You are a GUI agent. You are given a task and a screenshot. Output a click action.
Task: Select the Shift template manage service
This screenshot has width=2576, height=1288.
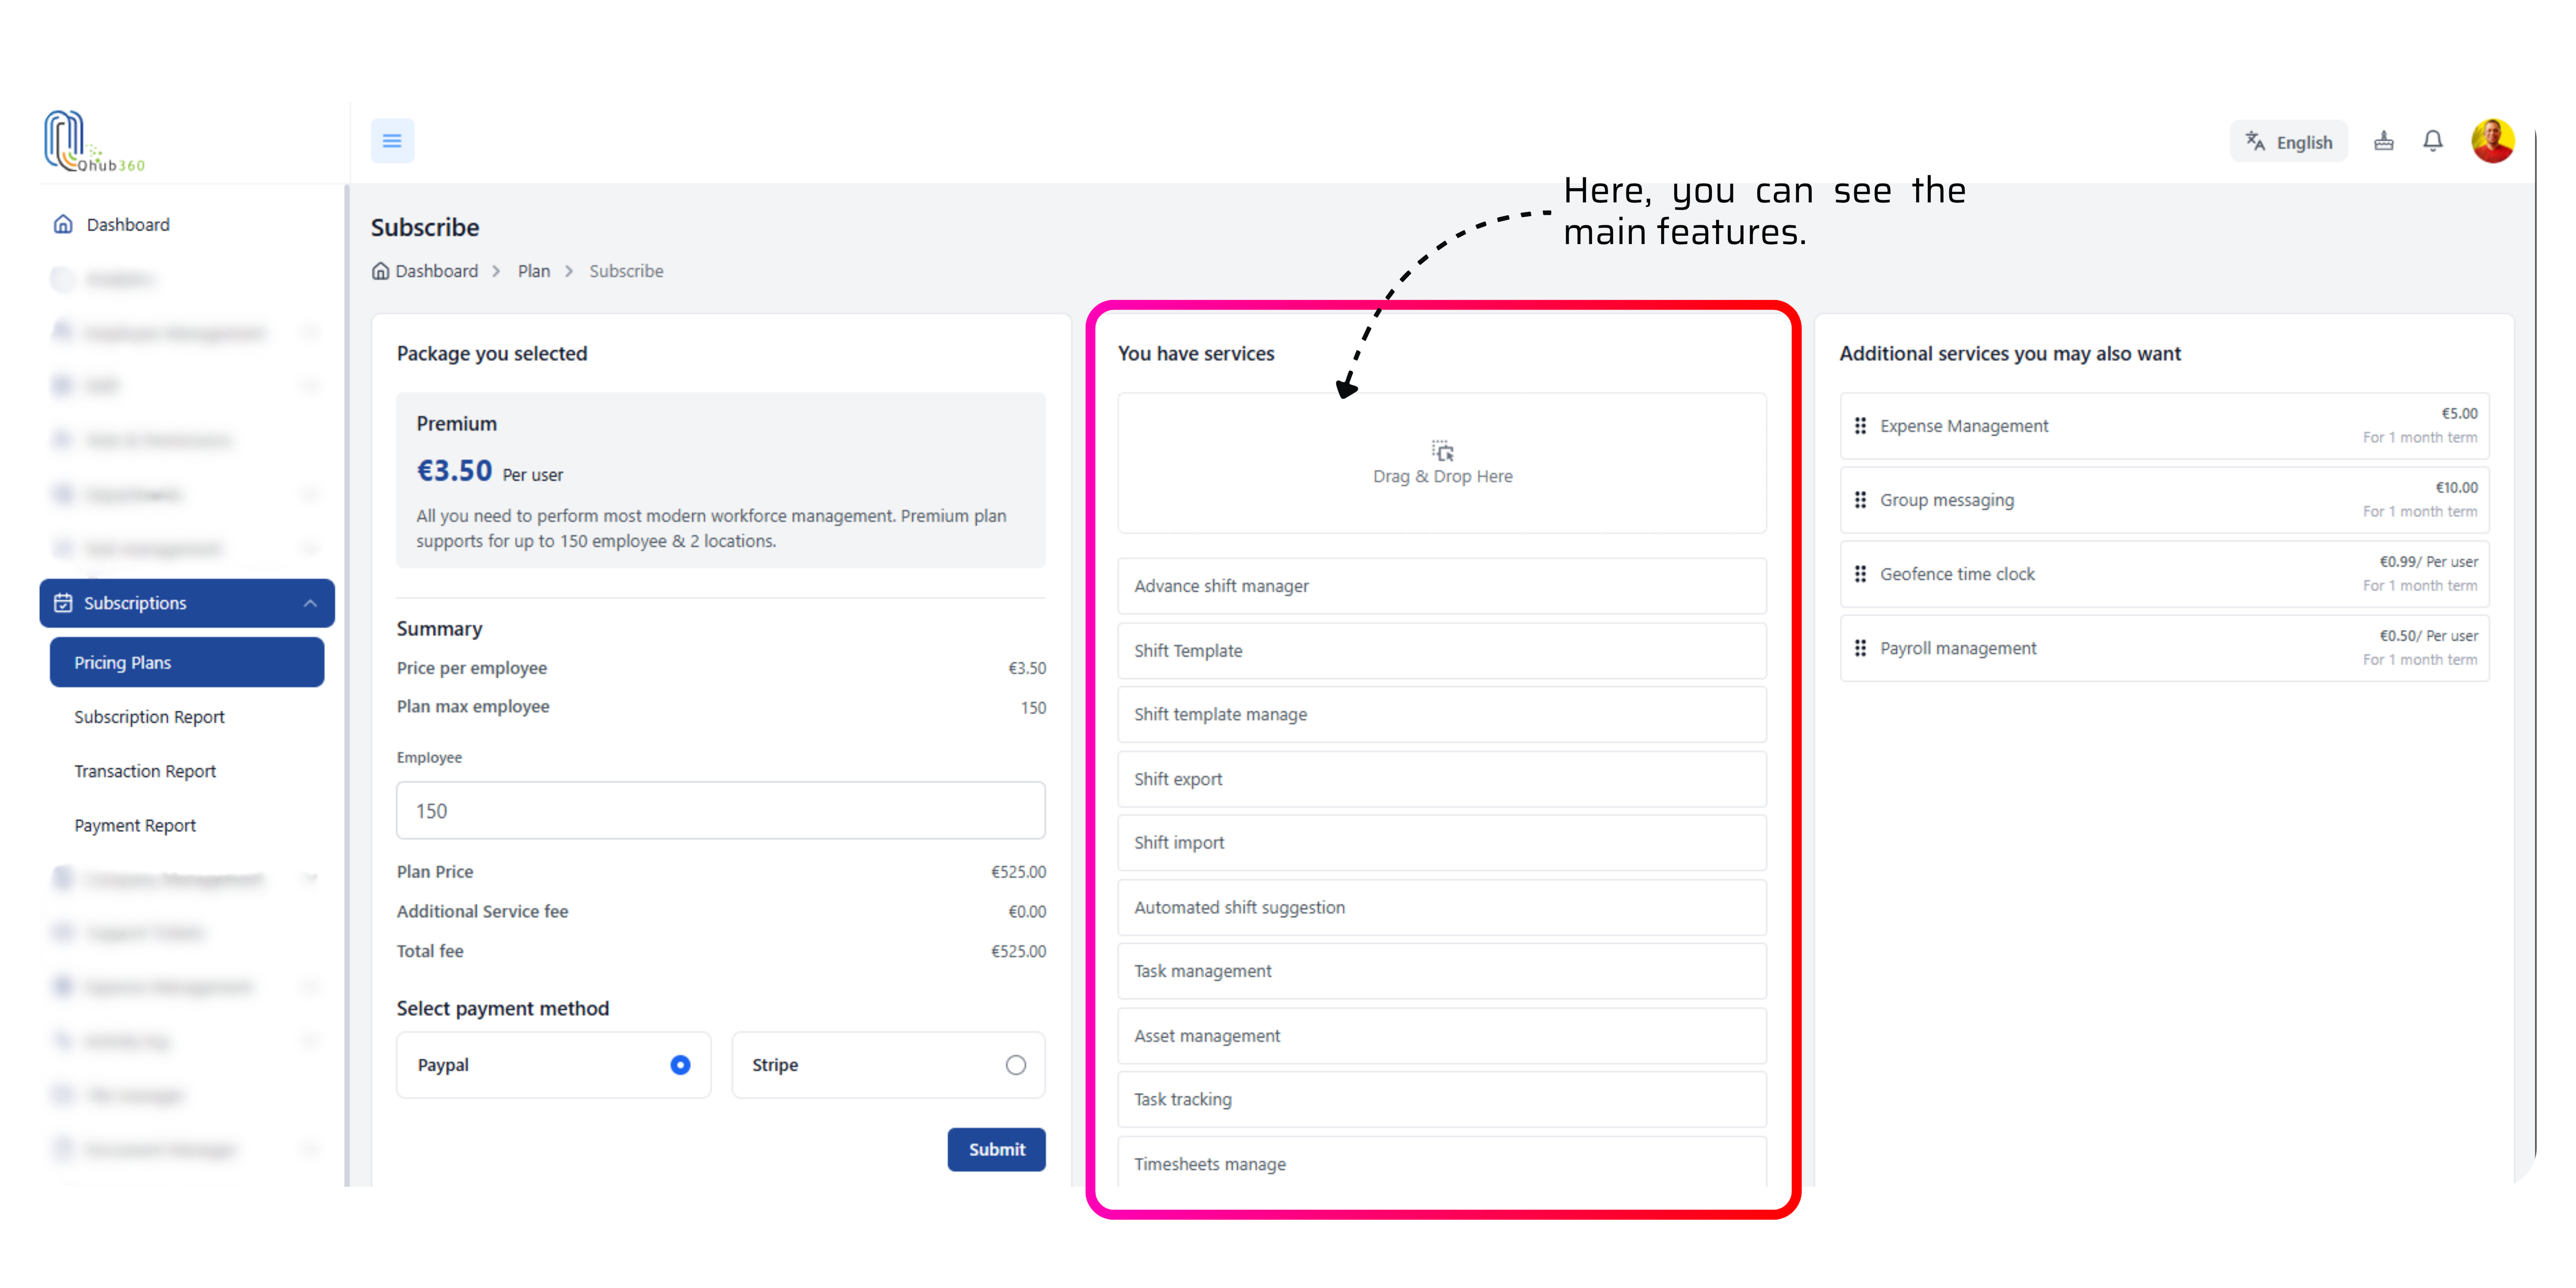1442,715
